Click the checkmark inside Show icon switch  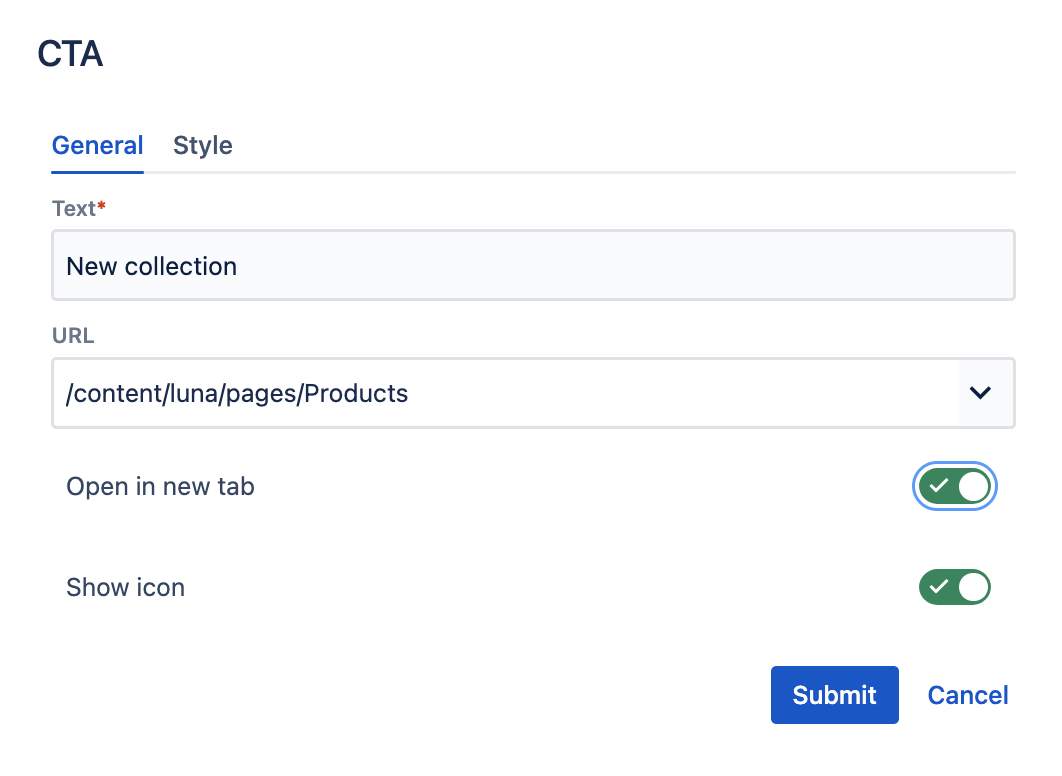pos(939,586)
